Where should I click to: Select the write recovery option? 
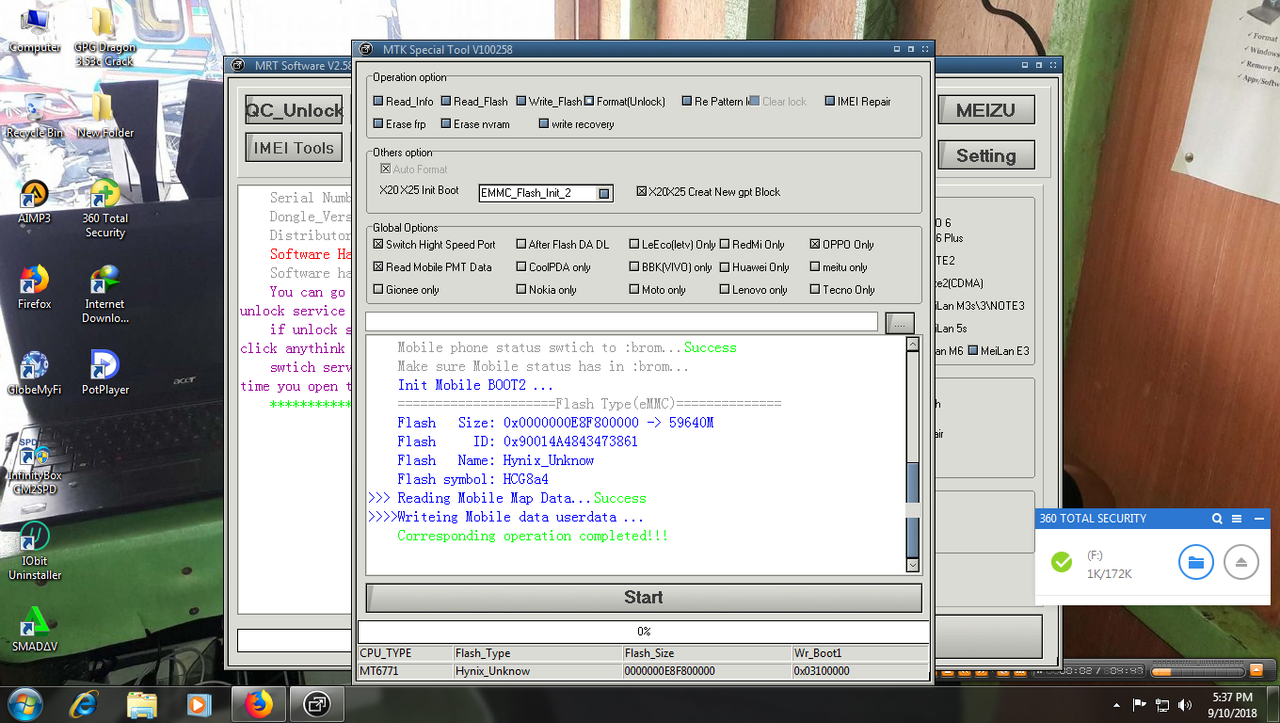[576, 125]
